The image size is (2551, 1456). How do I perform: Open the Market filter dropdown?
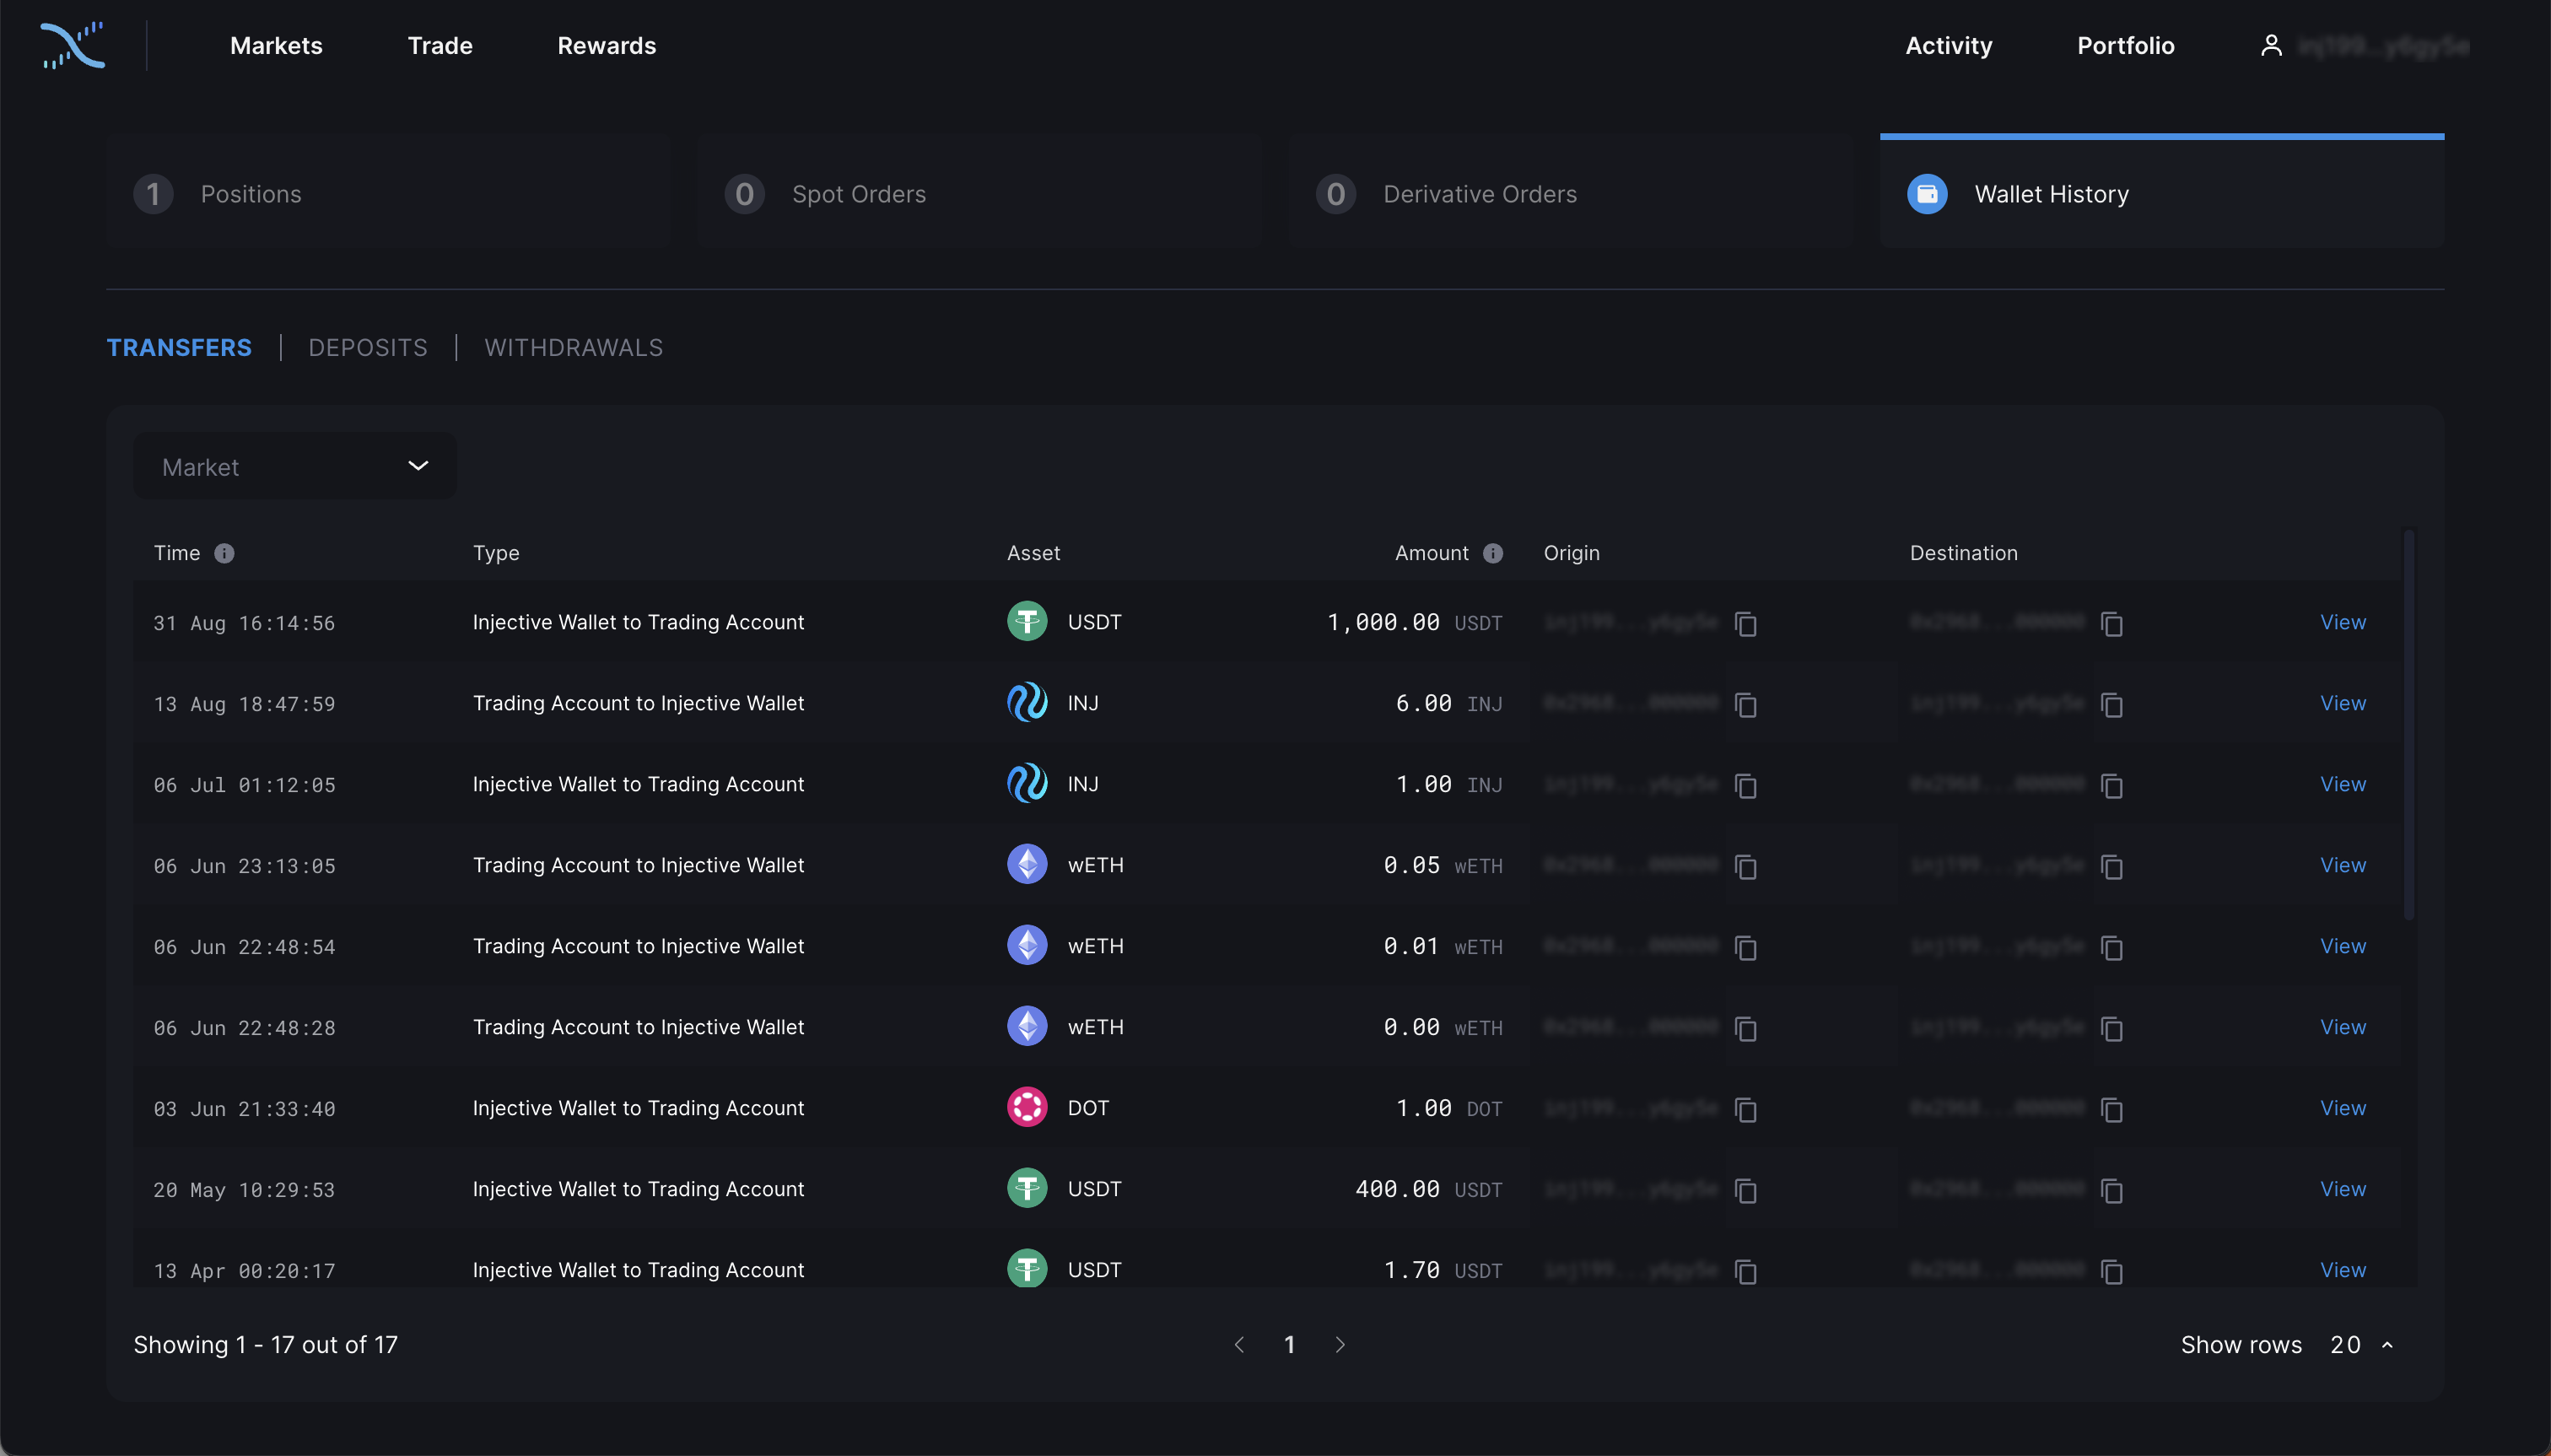pos(295,466)
